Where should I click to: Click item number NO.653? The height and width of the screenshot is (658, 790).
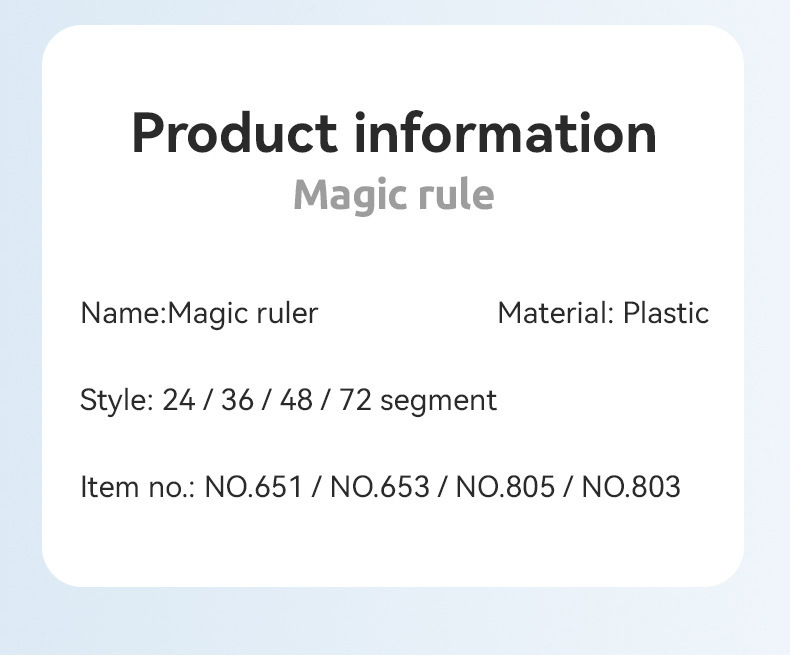click(381, 488)
